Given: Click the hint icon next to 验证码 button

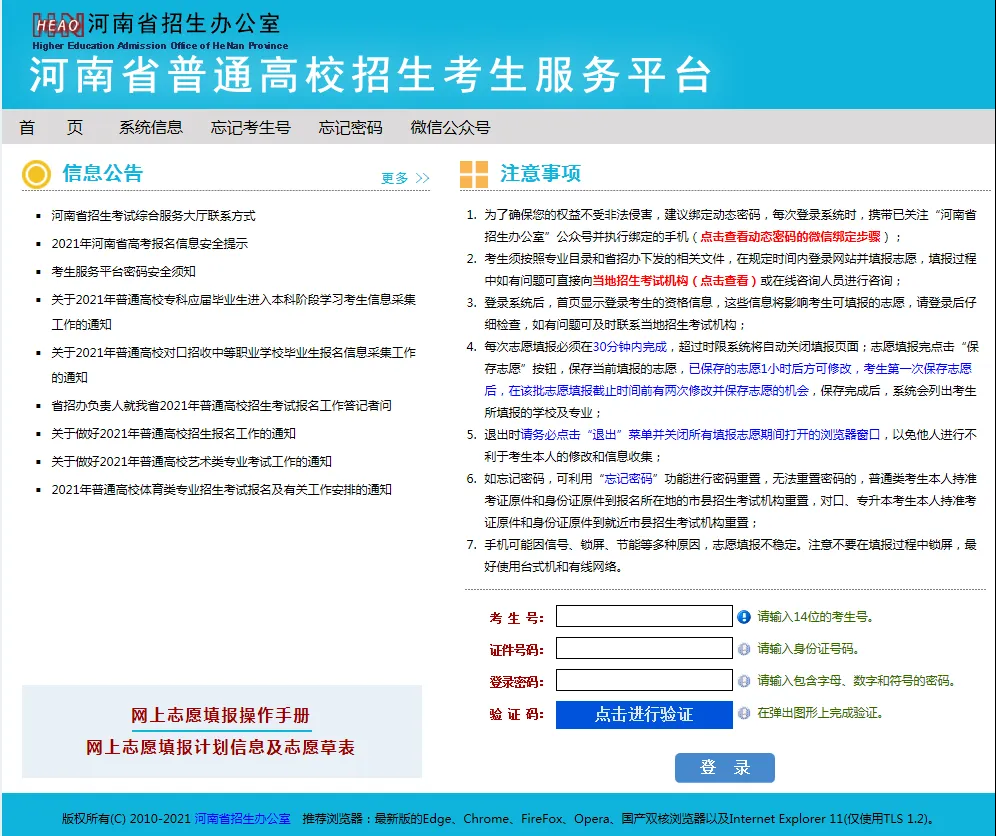Looking at the screenshot, I should 744,713.
